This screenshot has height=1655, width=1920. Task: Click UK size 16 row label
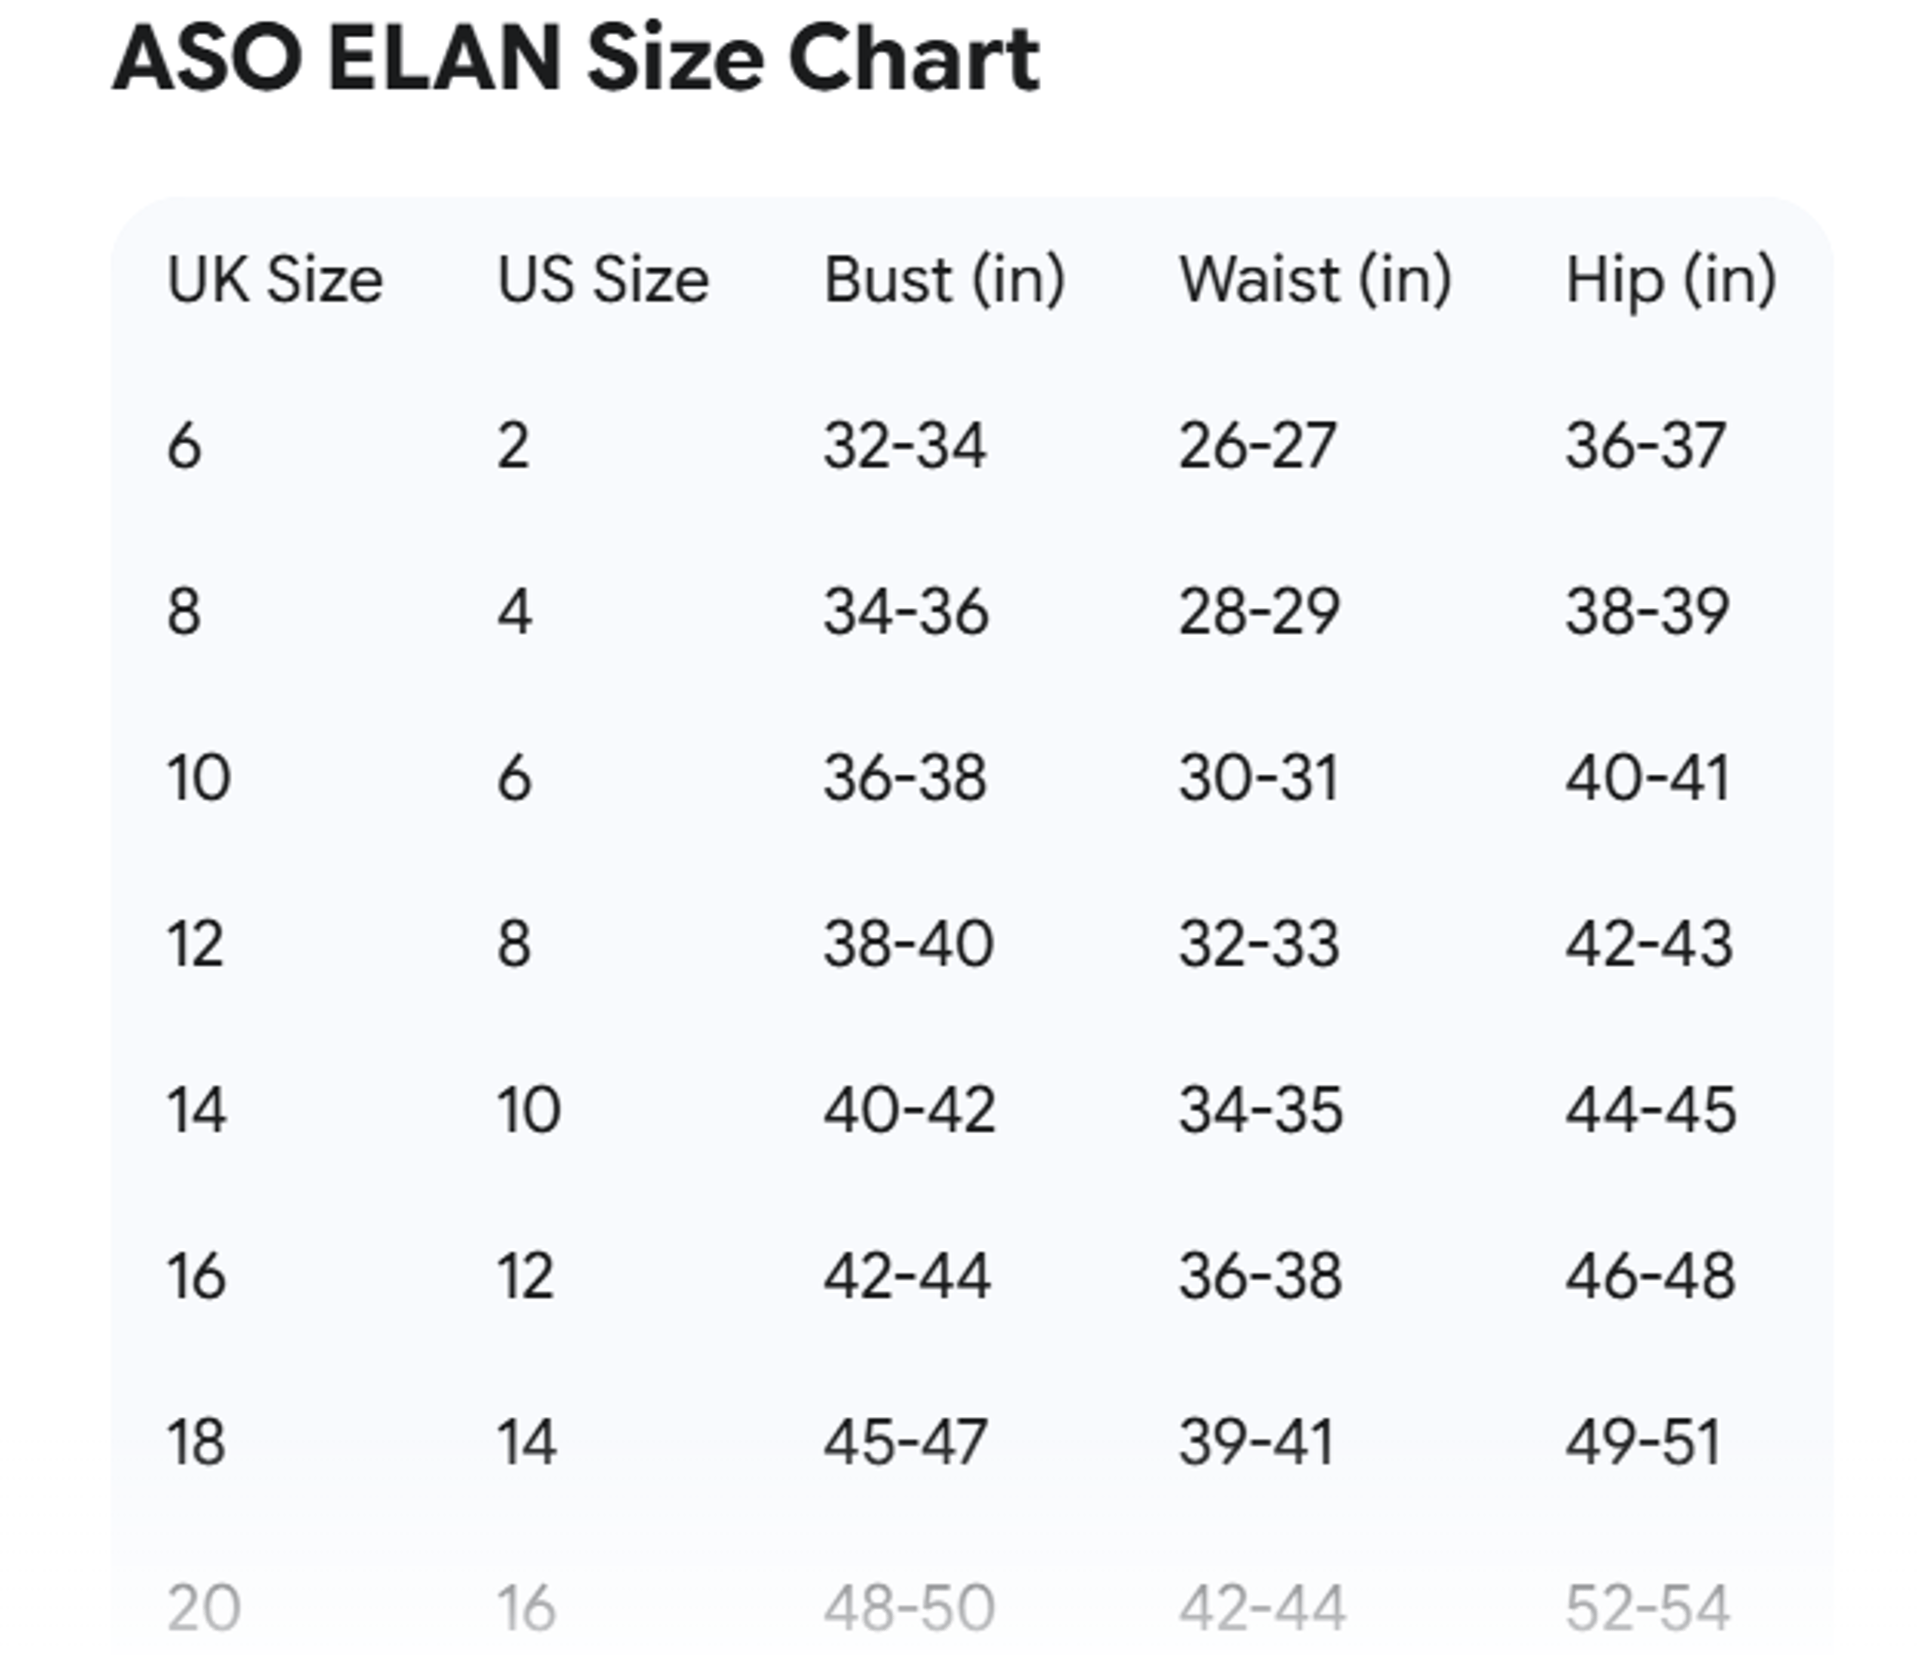pos(196,1275)
